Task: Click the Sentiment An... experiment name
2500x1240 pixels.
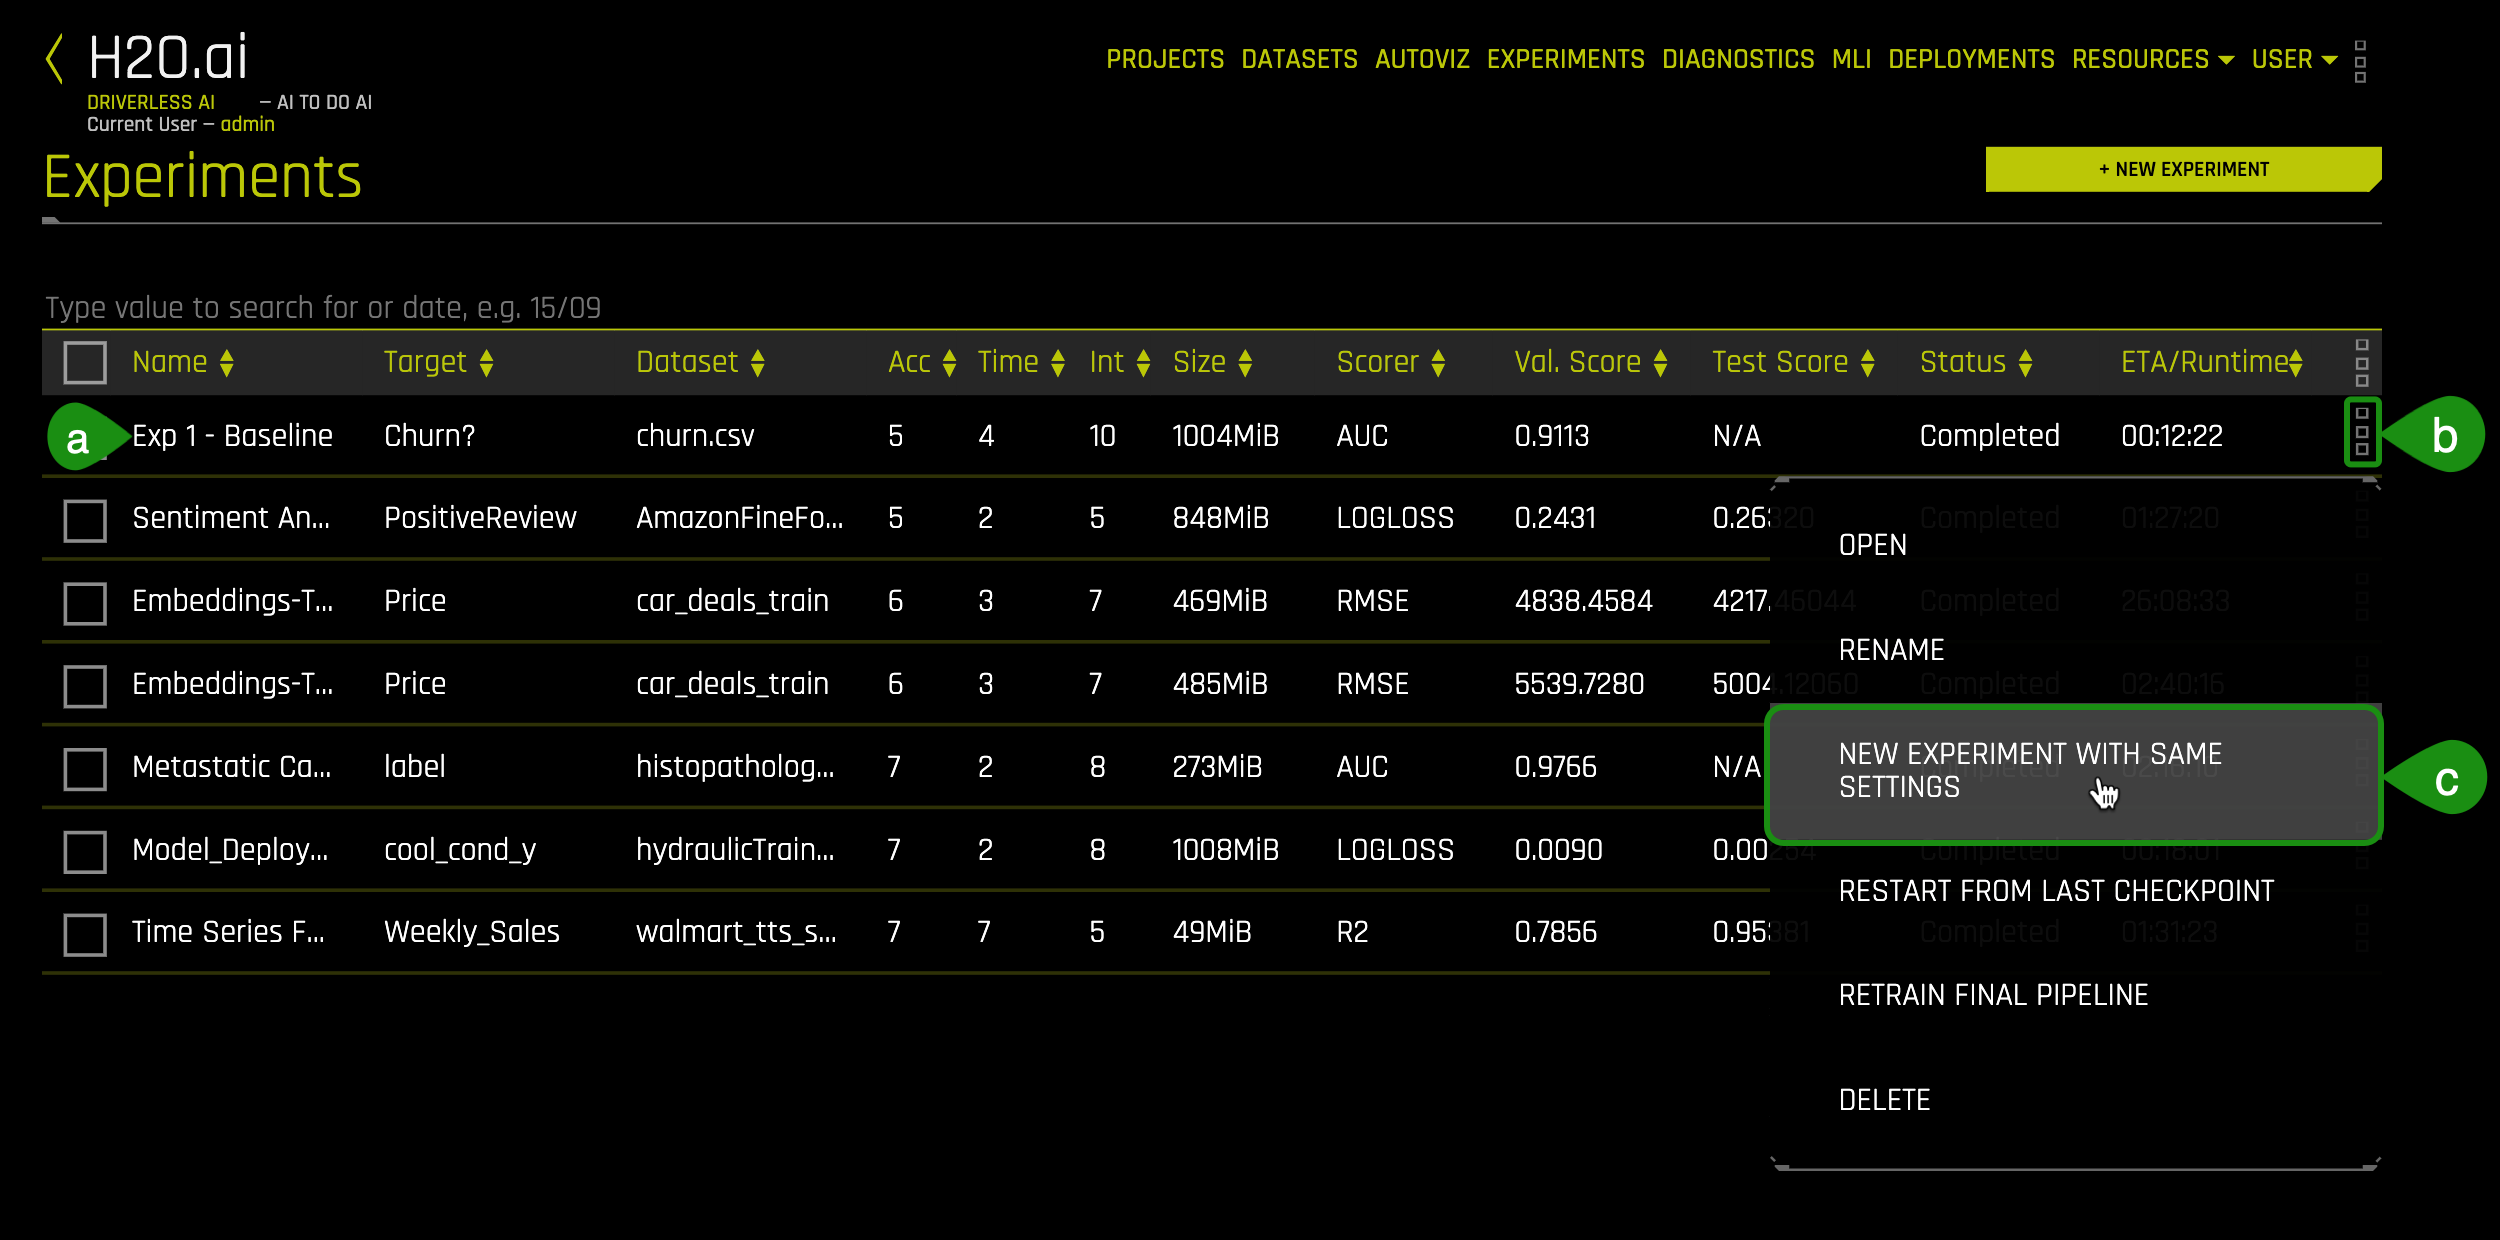Action: (231, 518)
